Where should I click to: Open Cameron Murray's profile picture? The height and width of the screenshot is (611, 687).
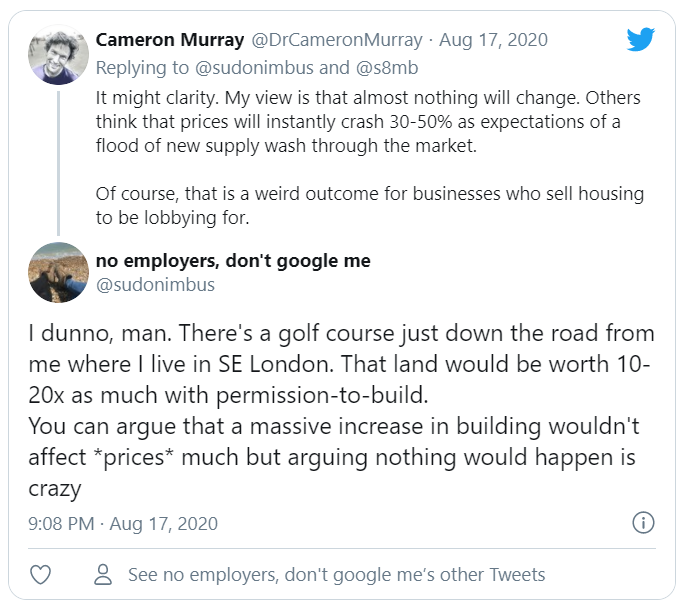pyautogui.click(x=59, y=55)
